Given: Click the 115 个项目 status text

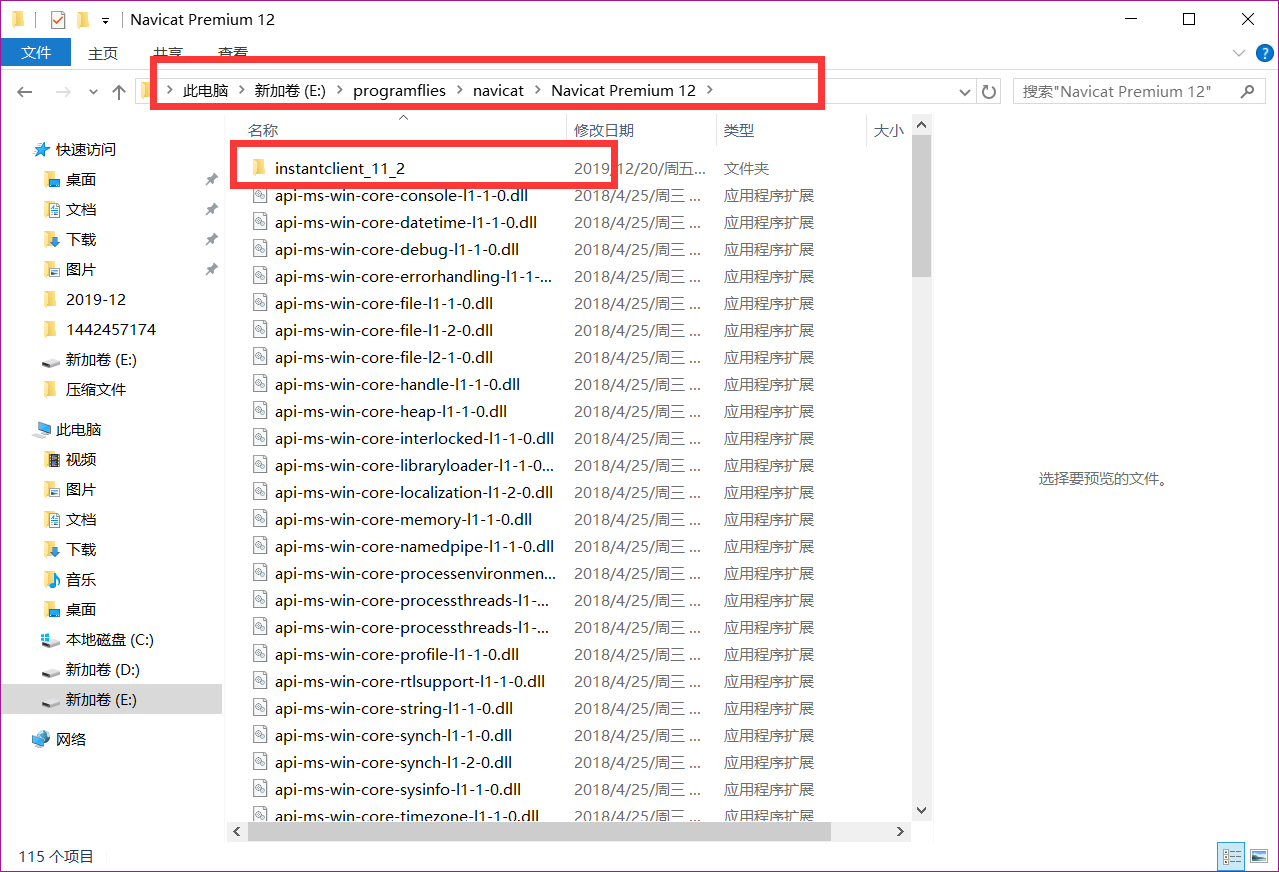Looking at the screenshot, I should tap(56, 857).
